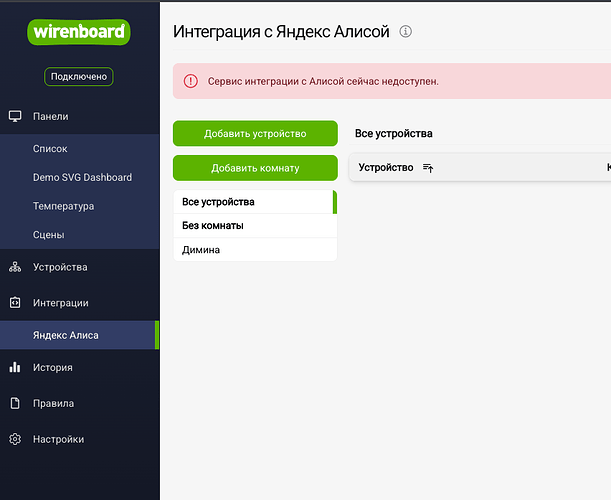
Task: Click the Настройки gear icon
Action: tap(15, 439)
